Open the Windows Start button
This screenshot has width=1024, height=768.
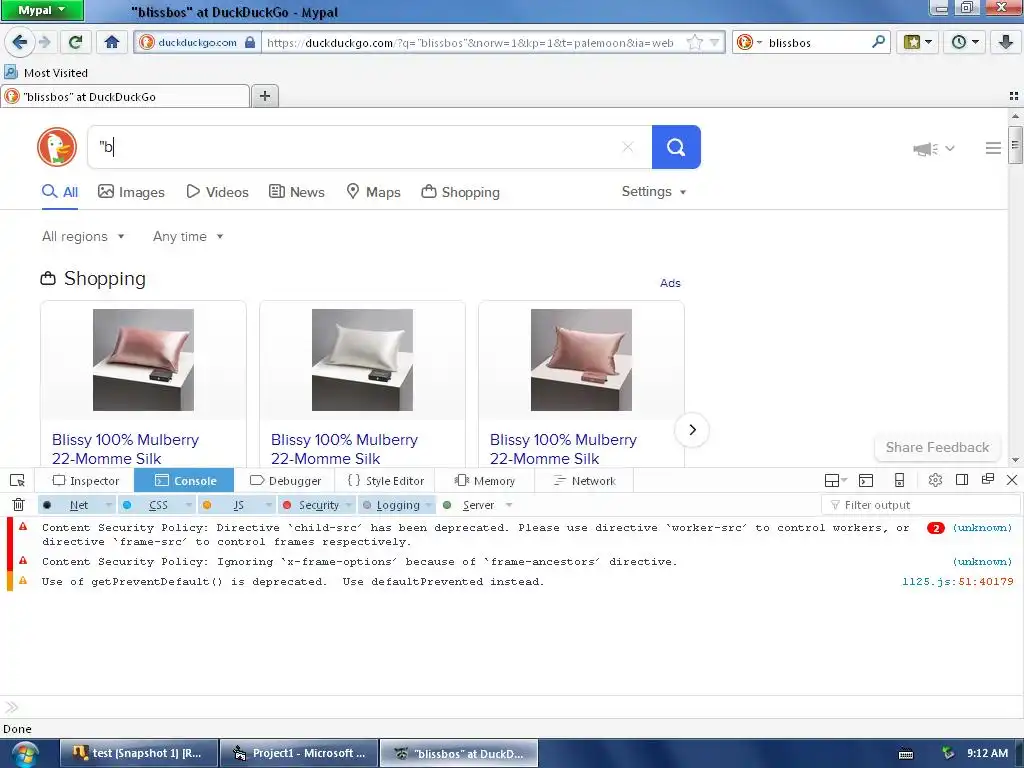24,754
